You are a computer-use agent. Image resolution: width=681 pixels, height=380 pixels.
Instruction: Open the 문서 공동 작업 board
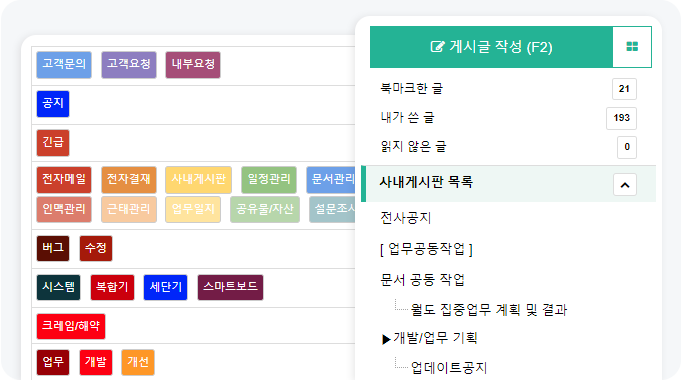pyautogui.click(x=422, y=280)
